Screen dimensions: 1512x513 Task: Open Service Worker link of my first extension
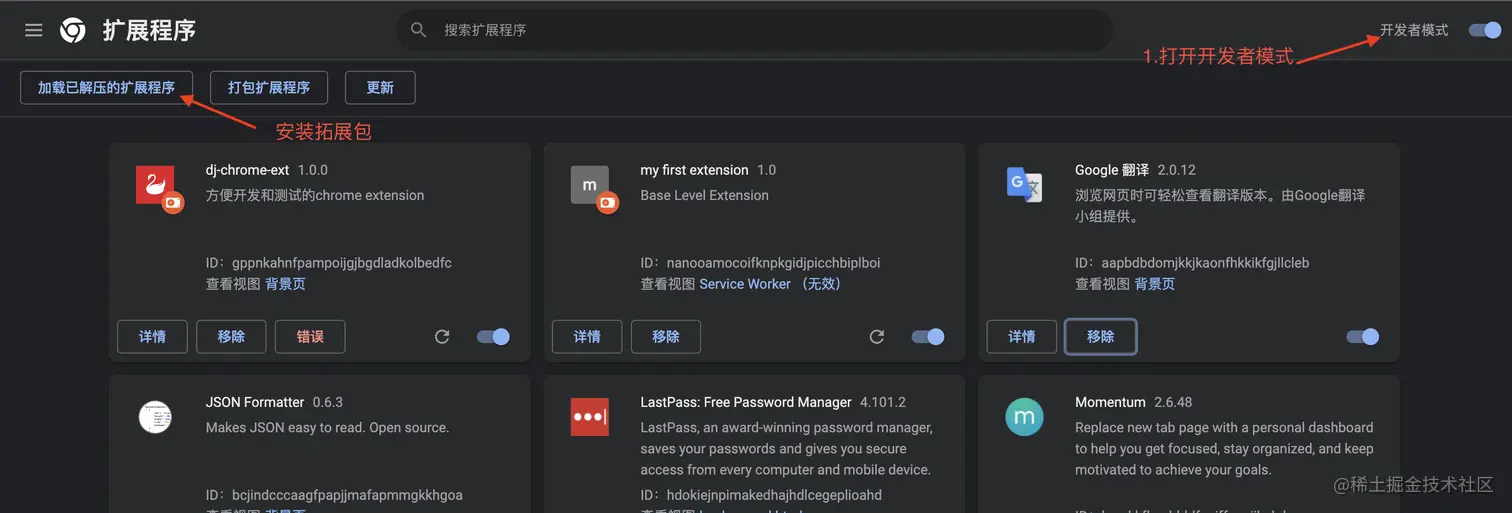[x=770, y=284]
